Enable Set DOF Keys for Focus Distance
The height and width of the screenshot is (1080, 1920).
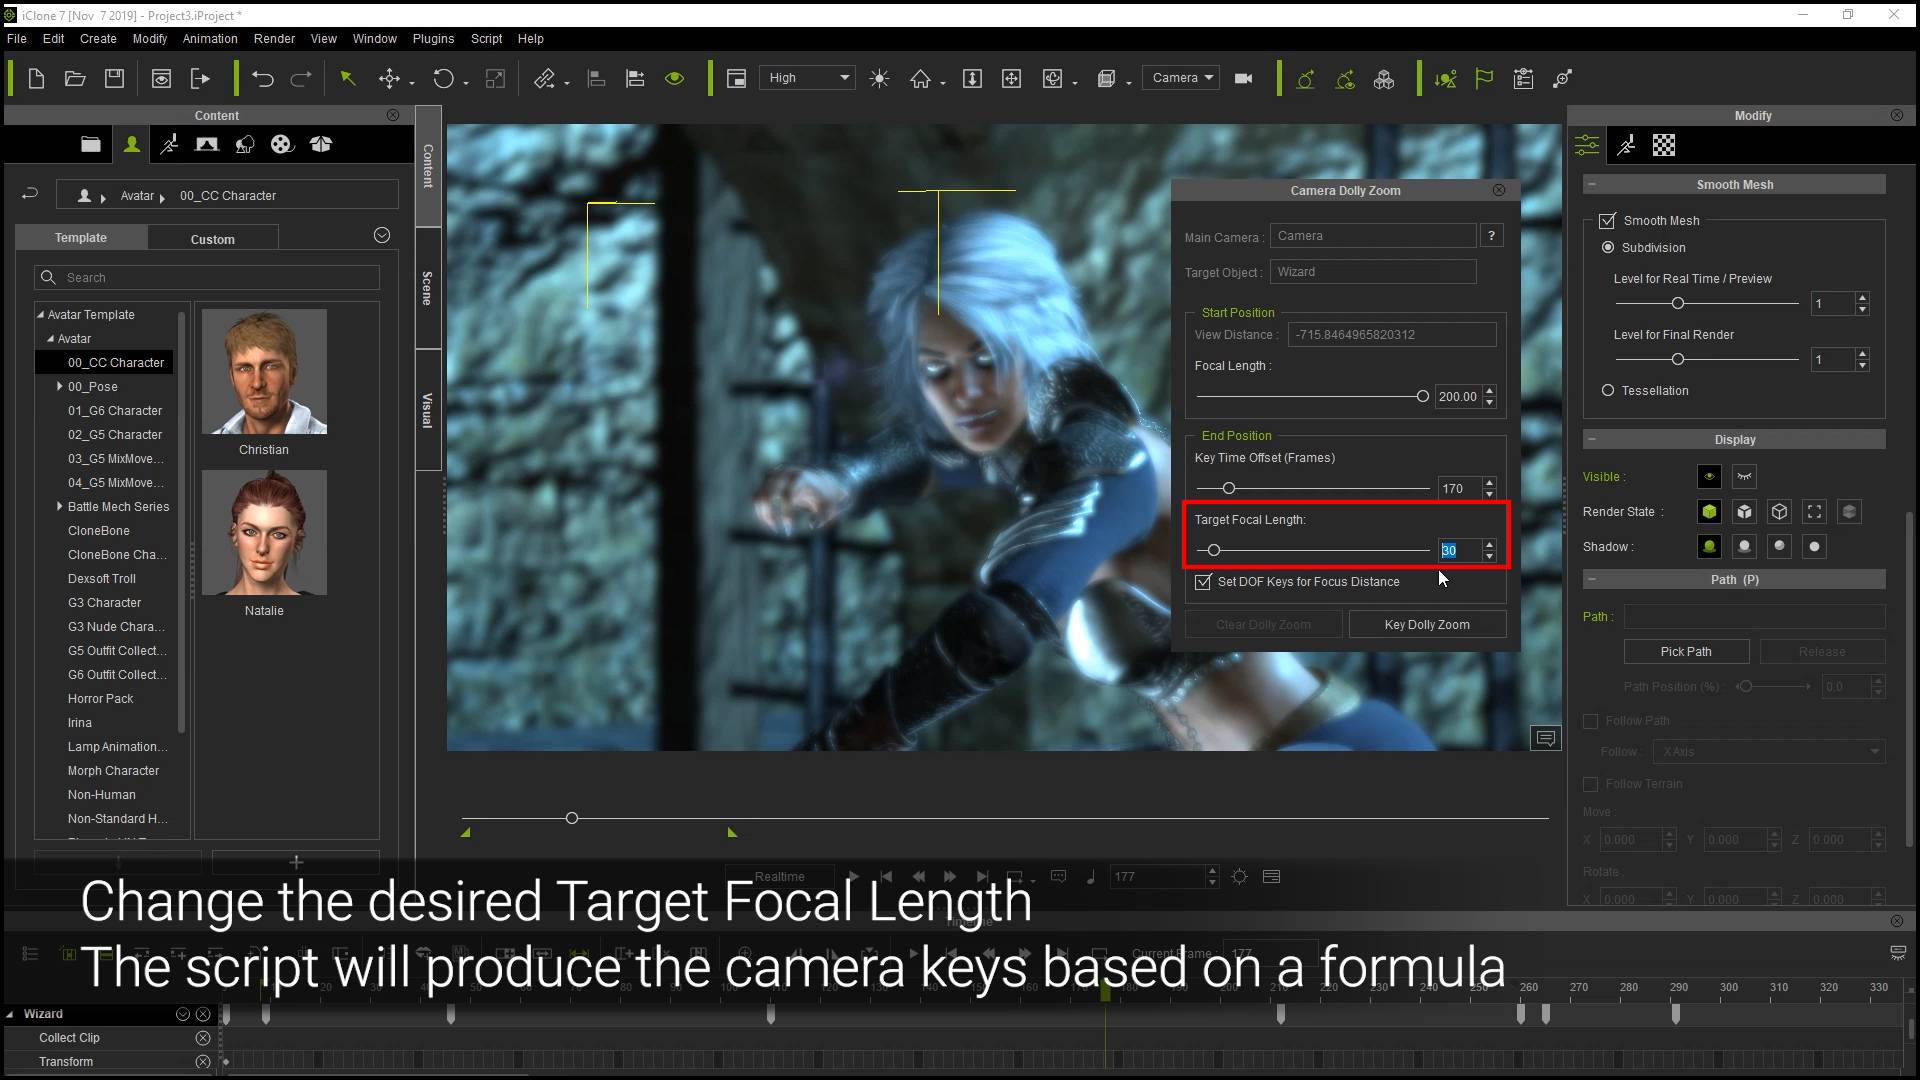pos(1204,582)
